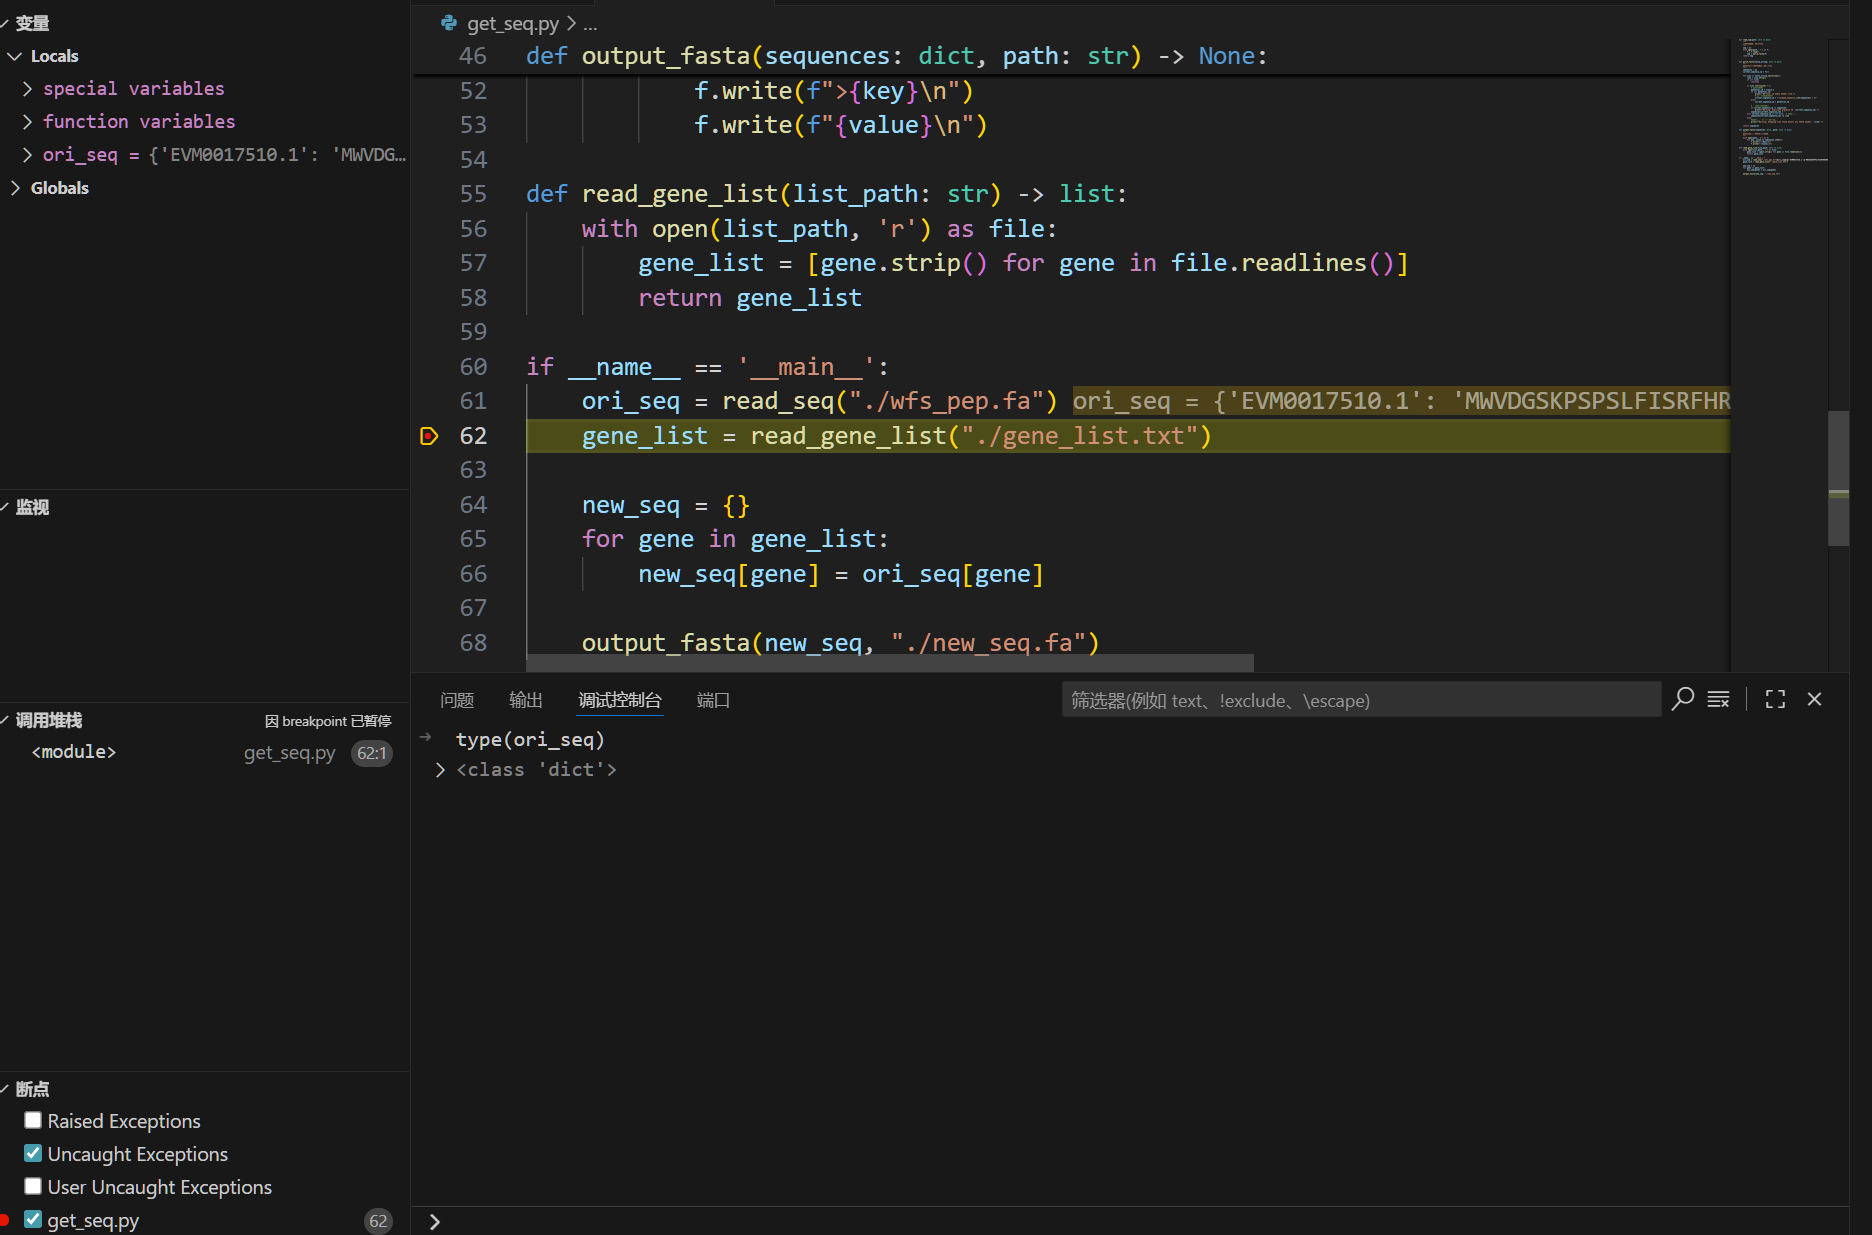Collapse the Locals section
Image resolution: width=1872 pixels, height=1235 pixels.
tap(15, 56)
